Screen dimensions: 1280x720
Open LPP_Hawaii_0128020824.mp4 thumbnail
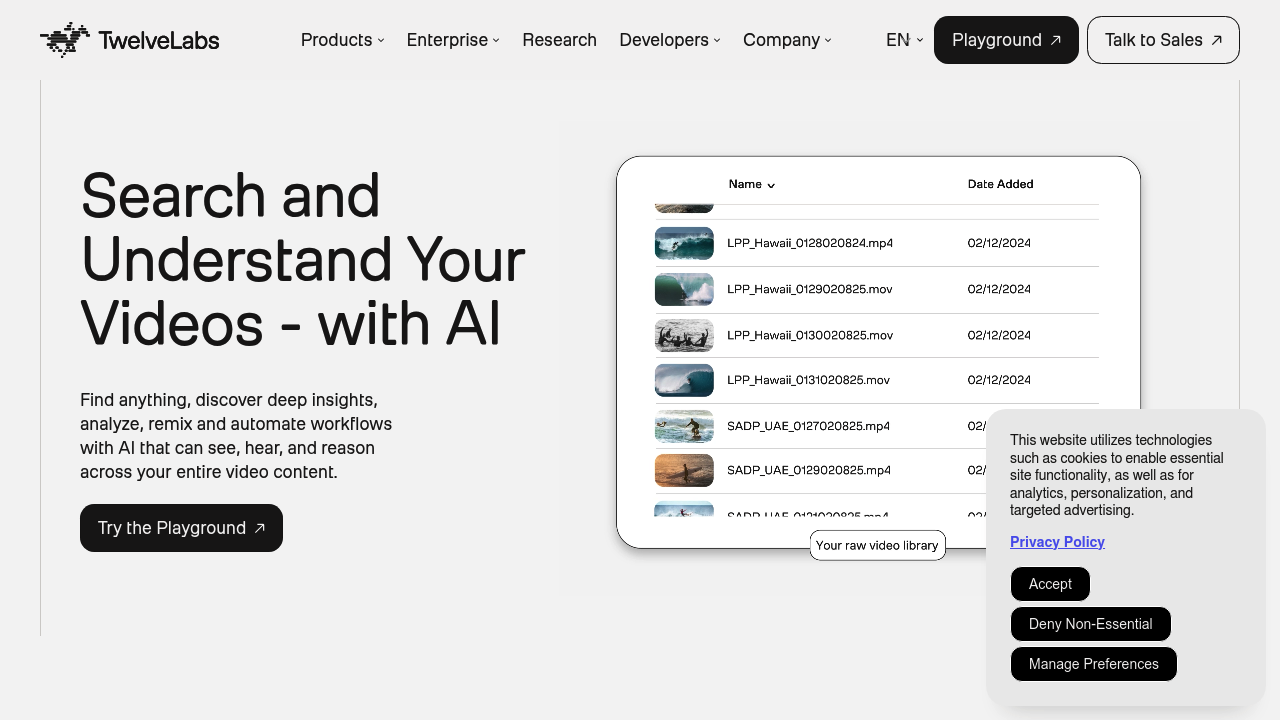click(x=684, y=243)
